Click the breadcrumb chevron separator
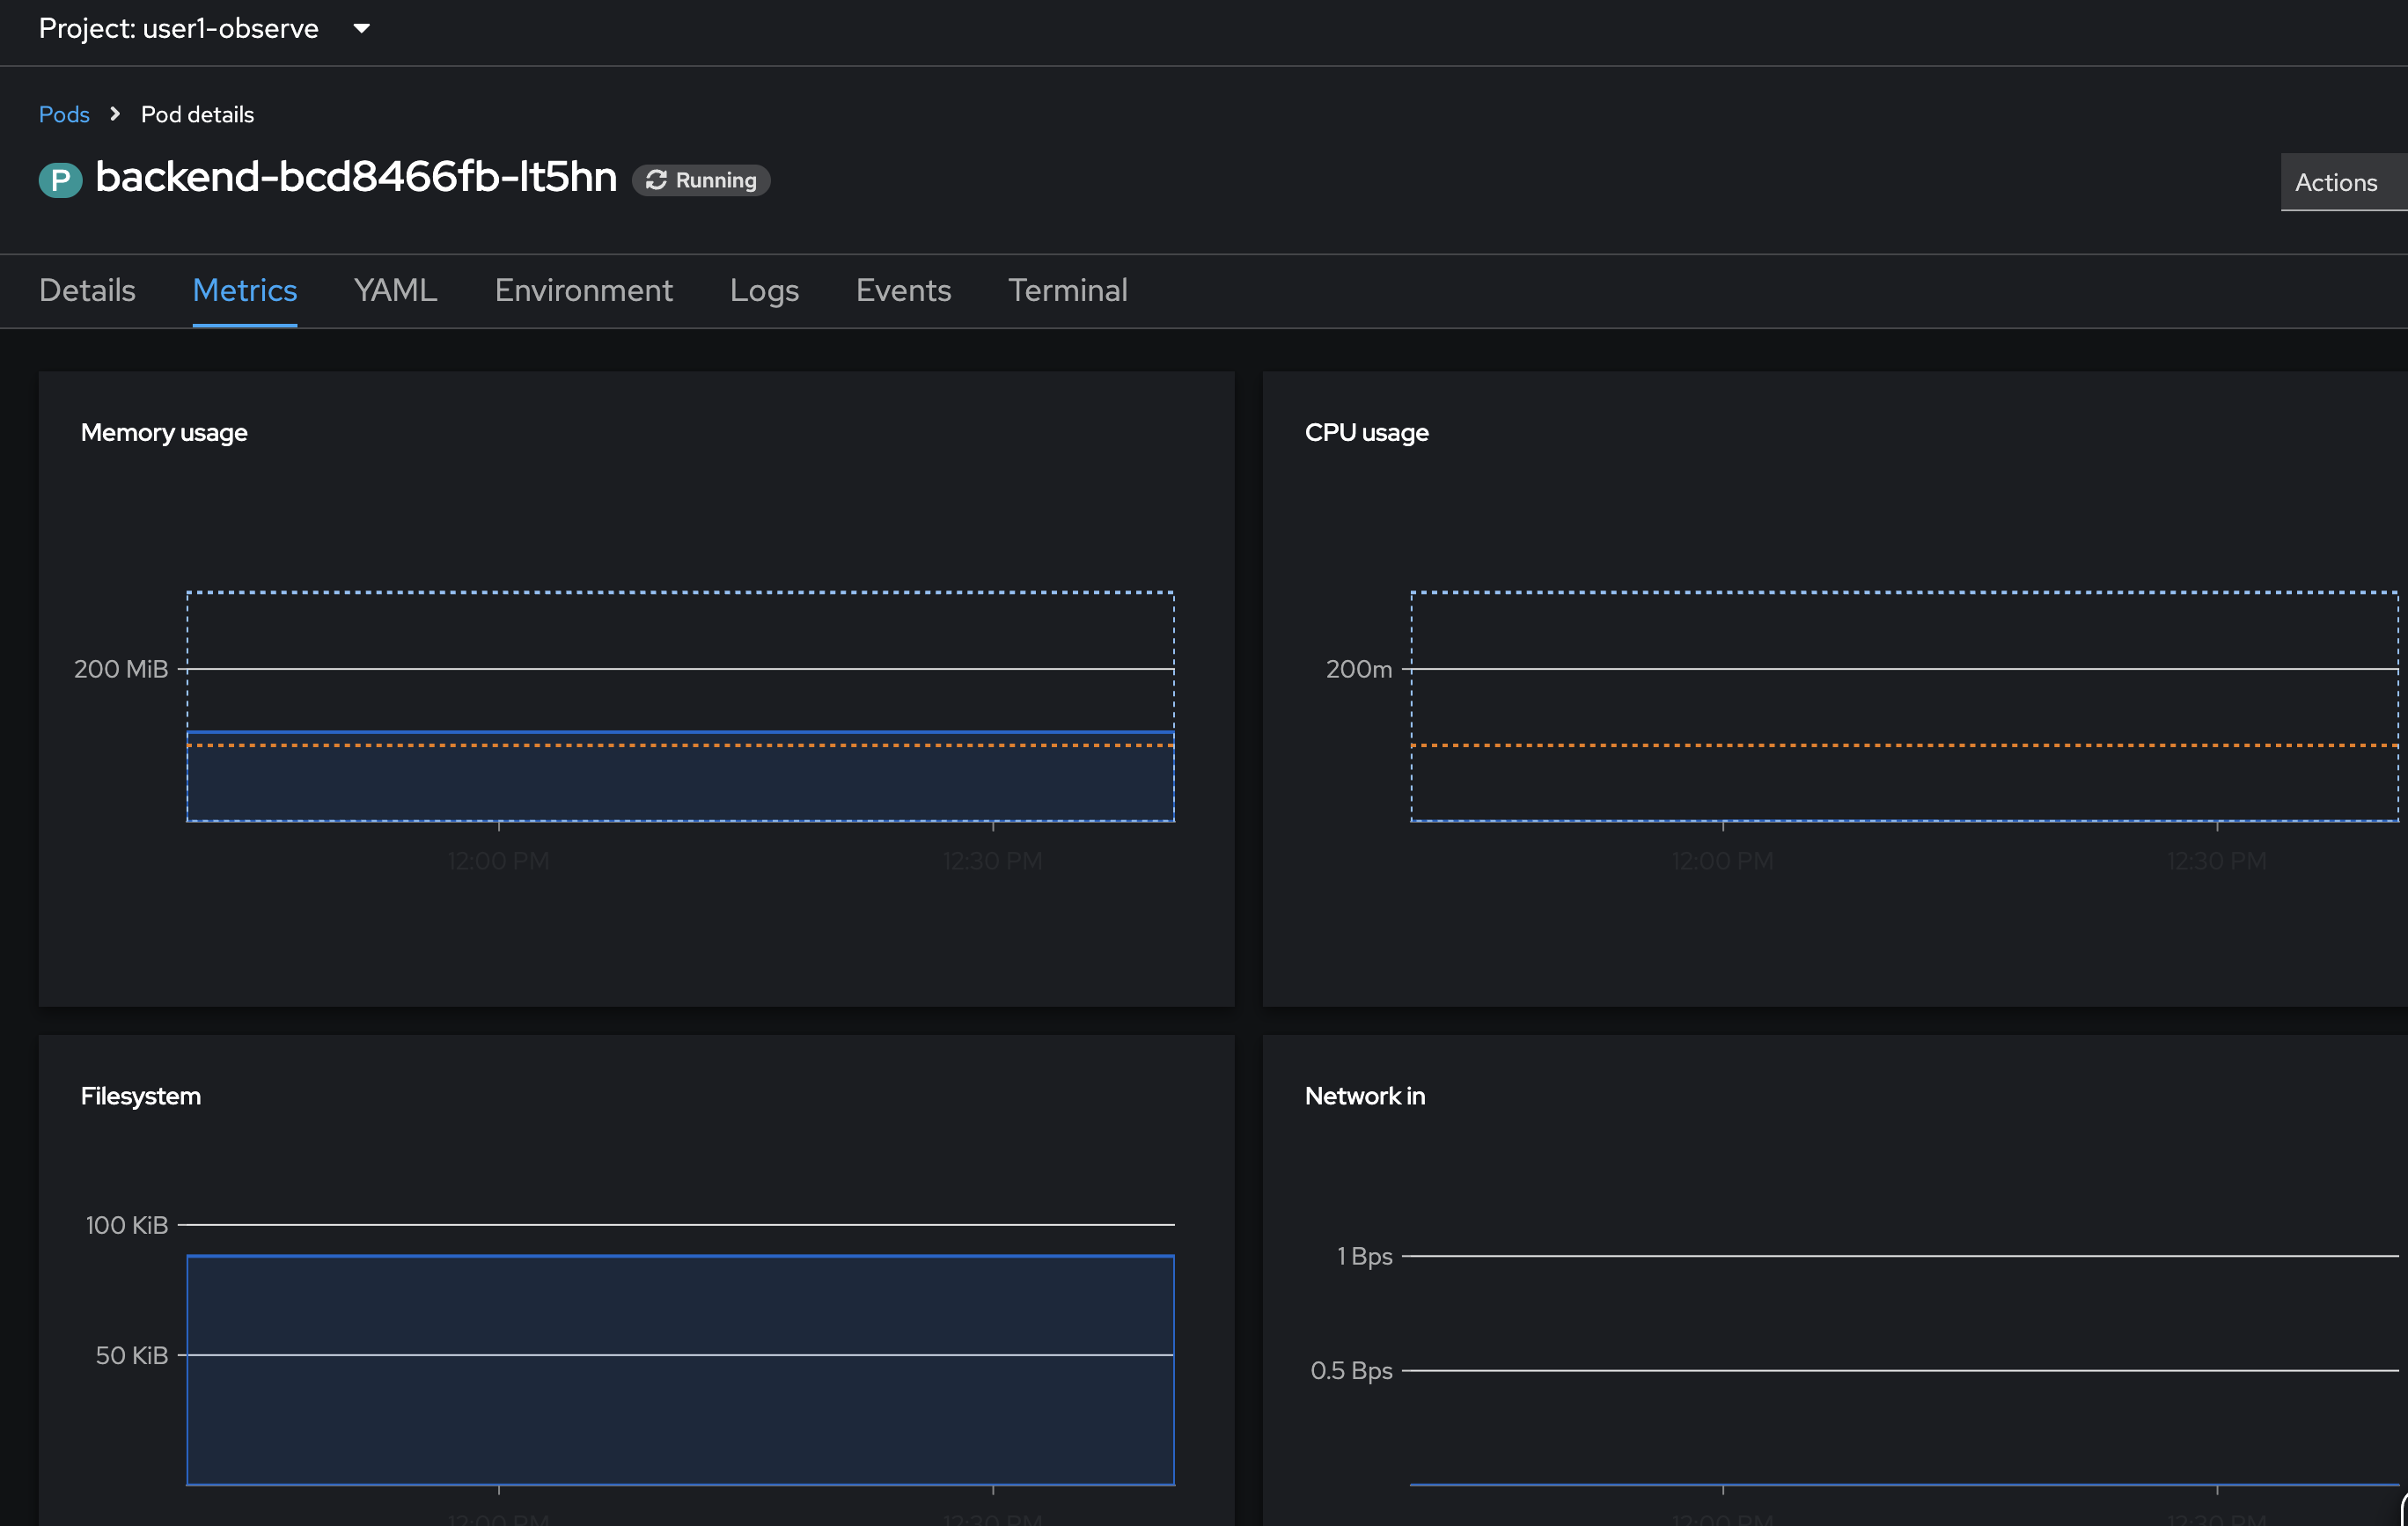Viewport: 2408px width, 1526px height. click(115, 114)
